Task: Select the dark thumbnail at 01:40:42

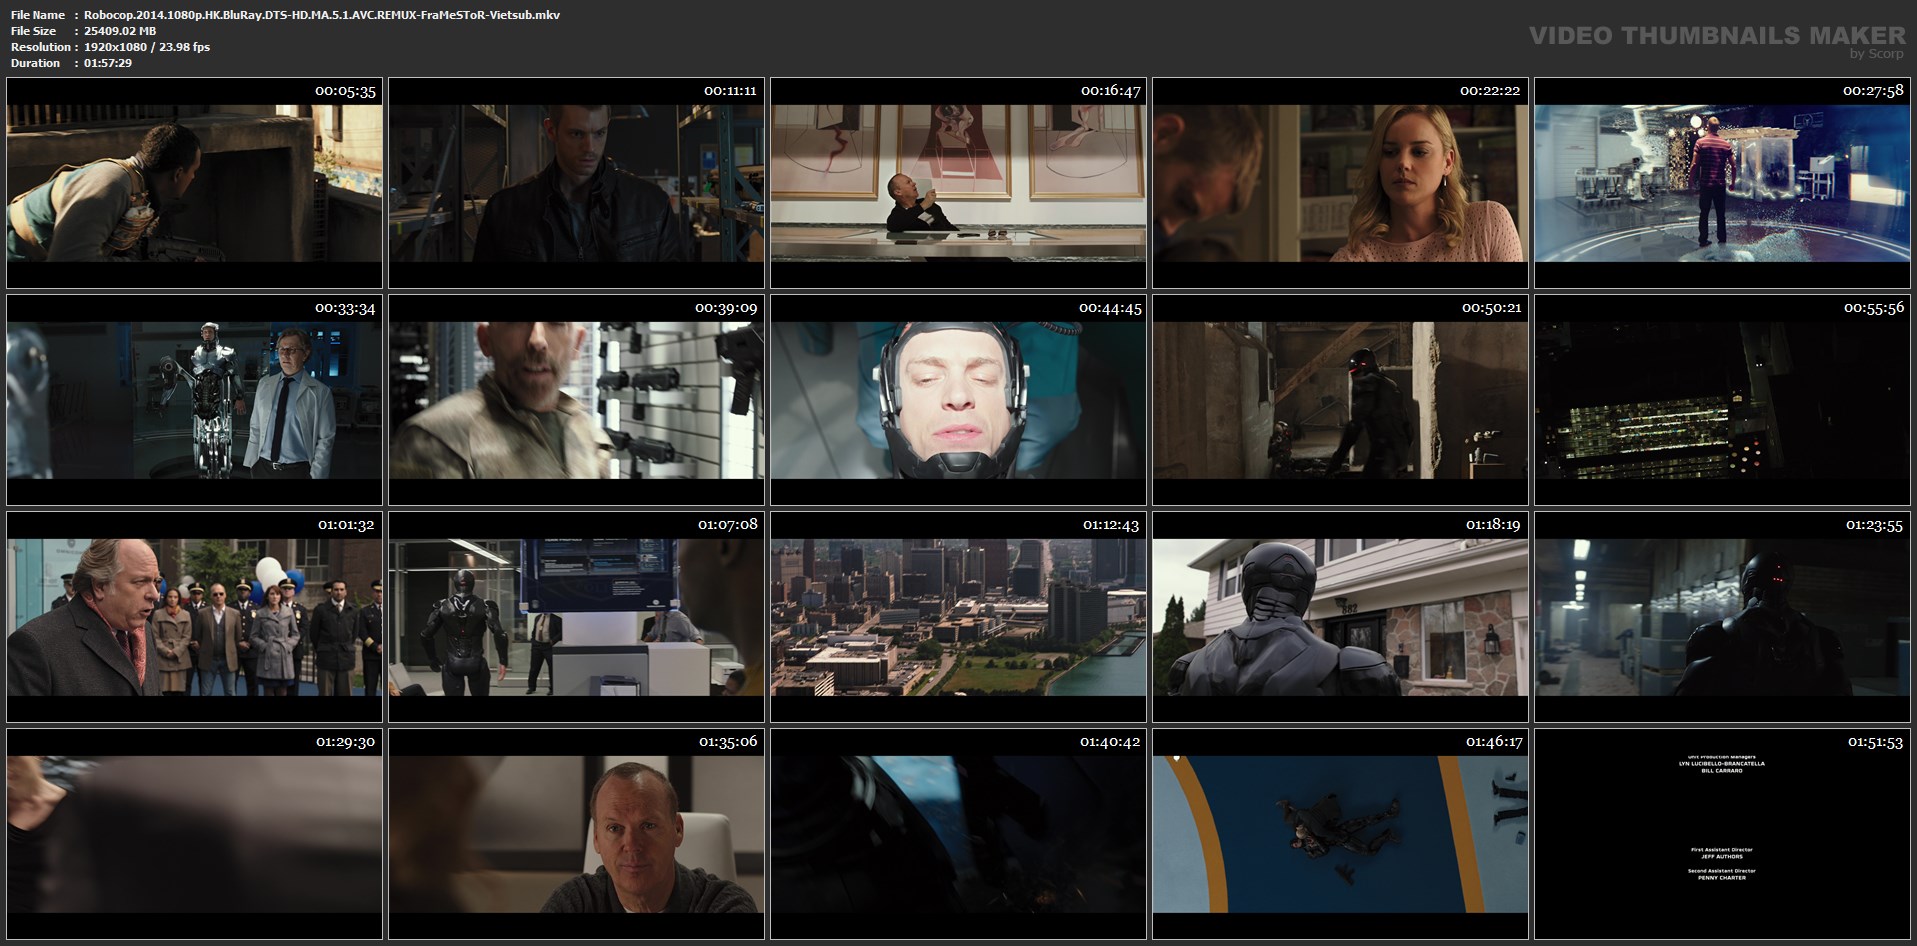Action: (x=958, y=834)
